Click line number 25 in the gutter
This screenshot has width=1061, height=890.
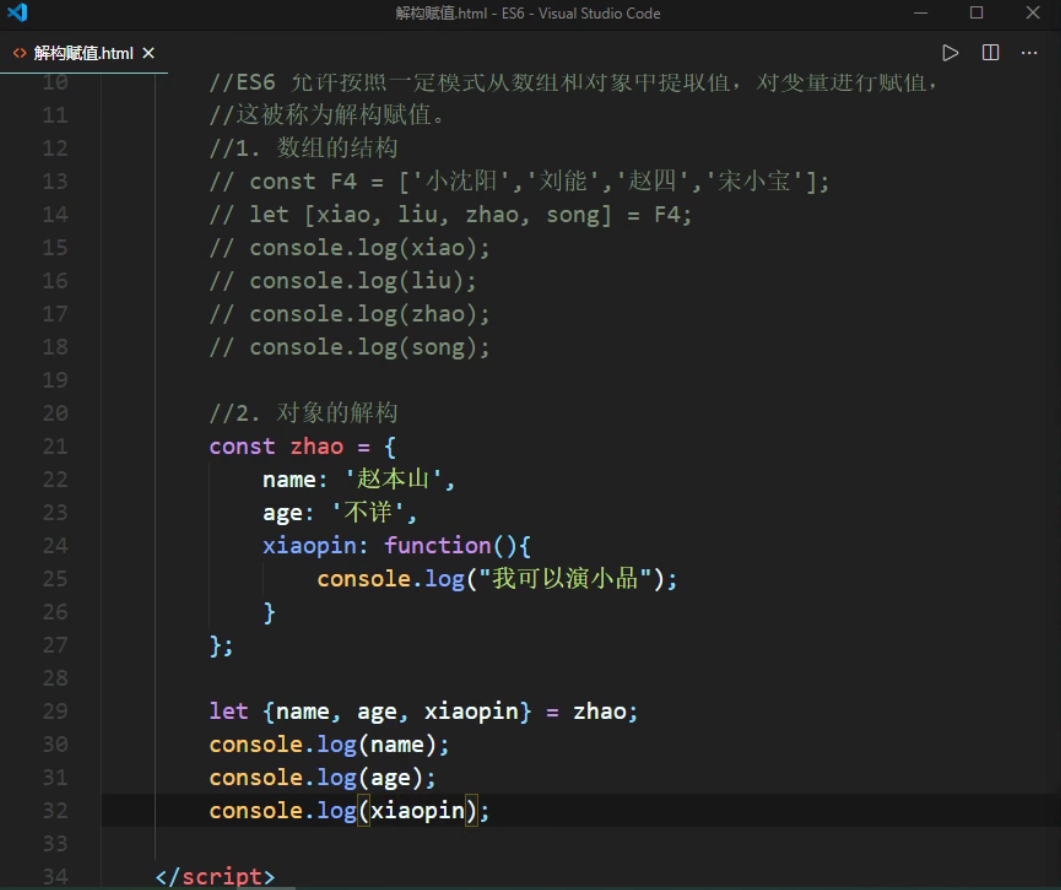click(x=55, y=579)
